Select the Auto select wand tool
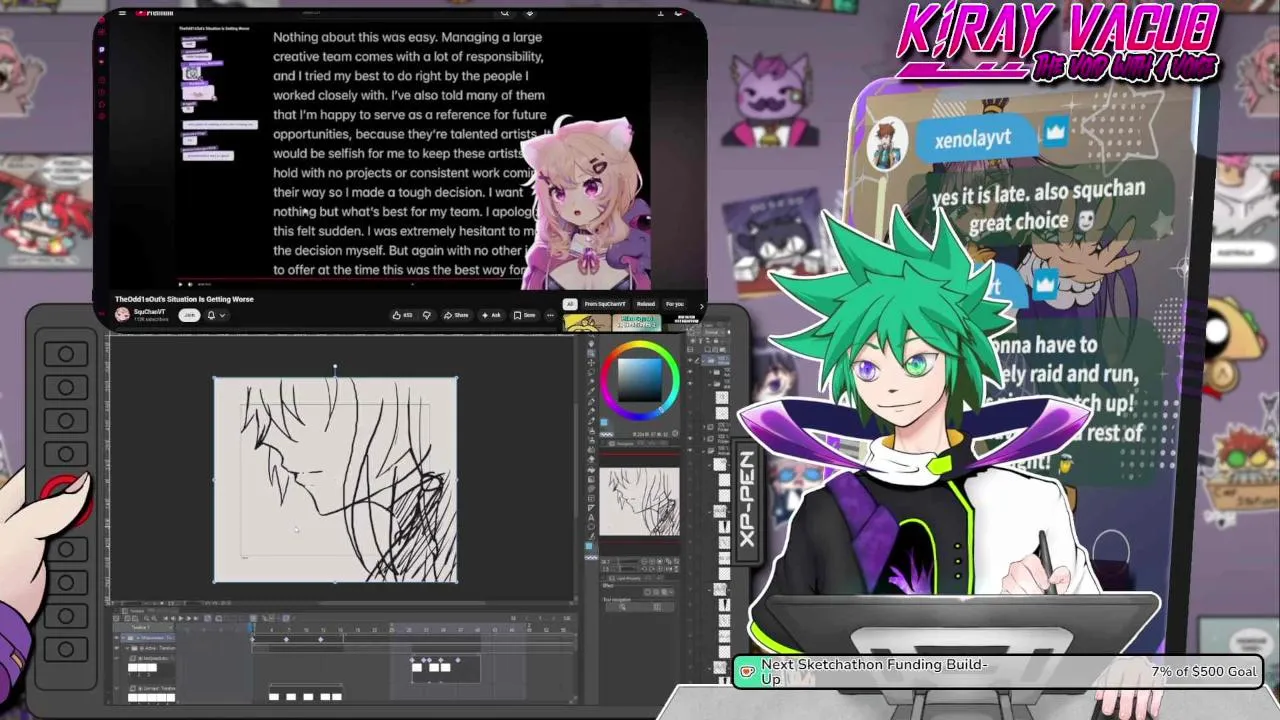Screen dimensions: 1280x720 click(x=591, y=381)
